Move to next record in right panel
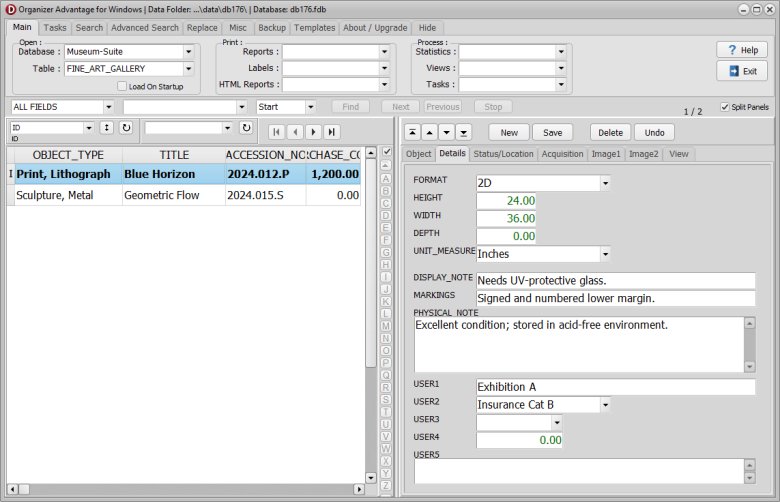This screenshot has width=780, height=502. 446,132
